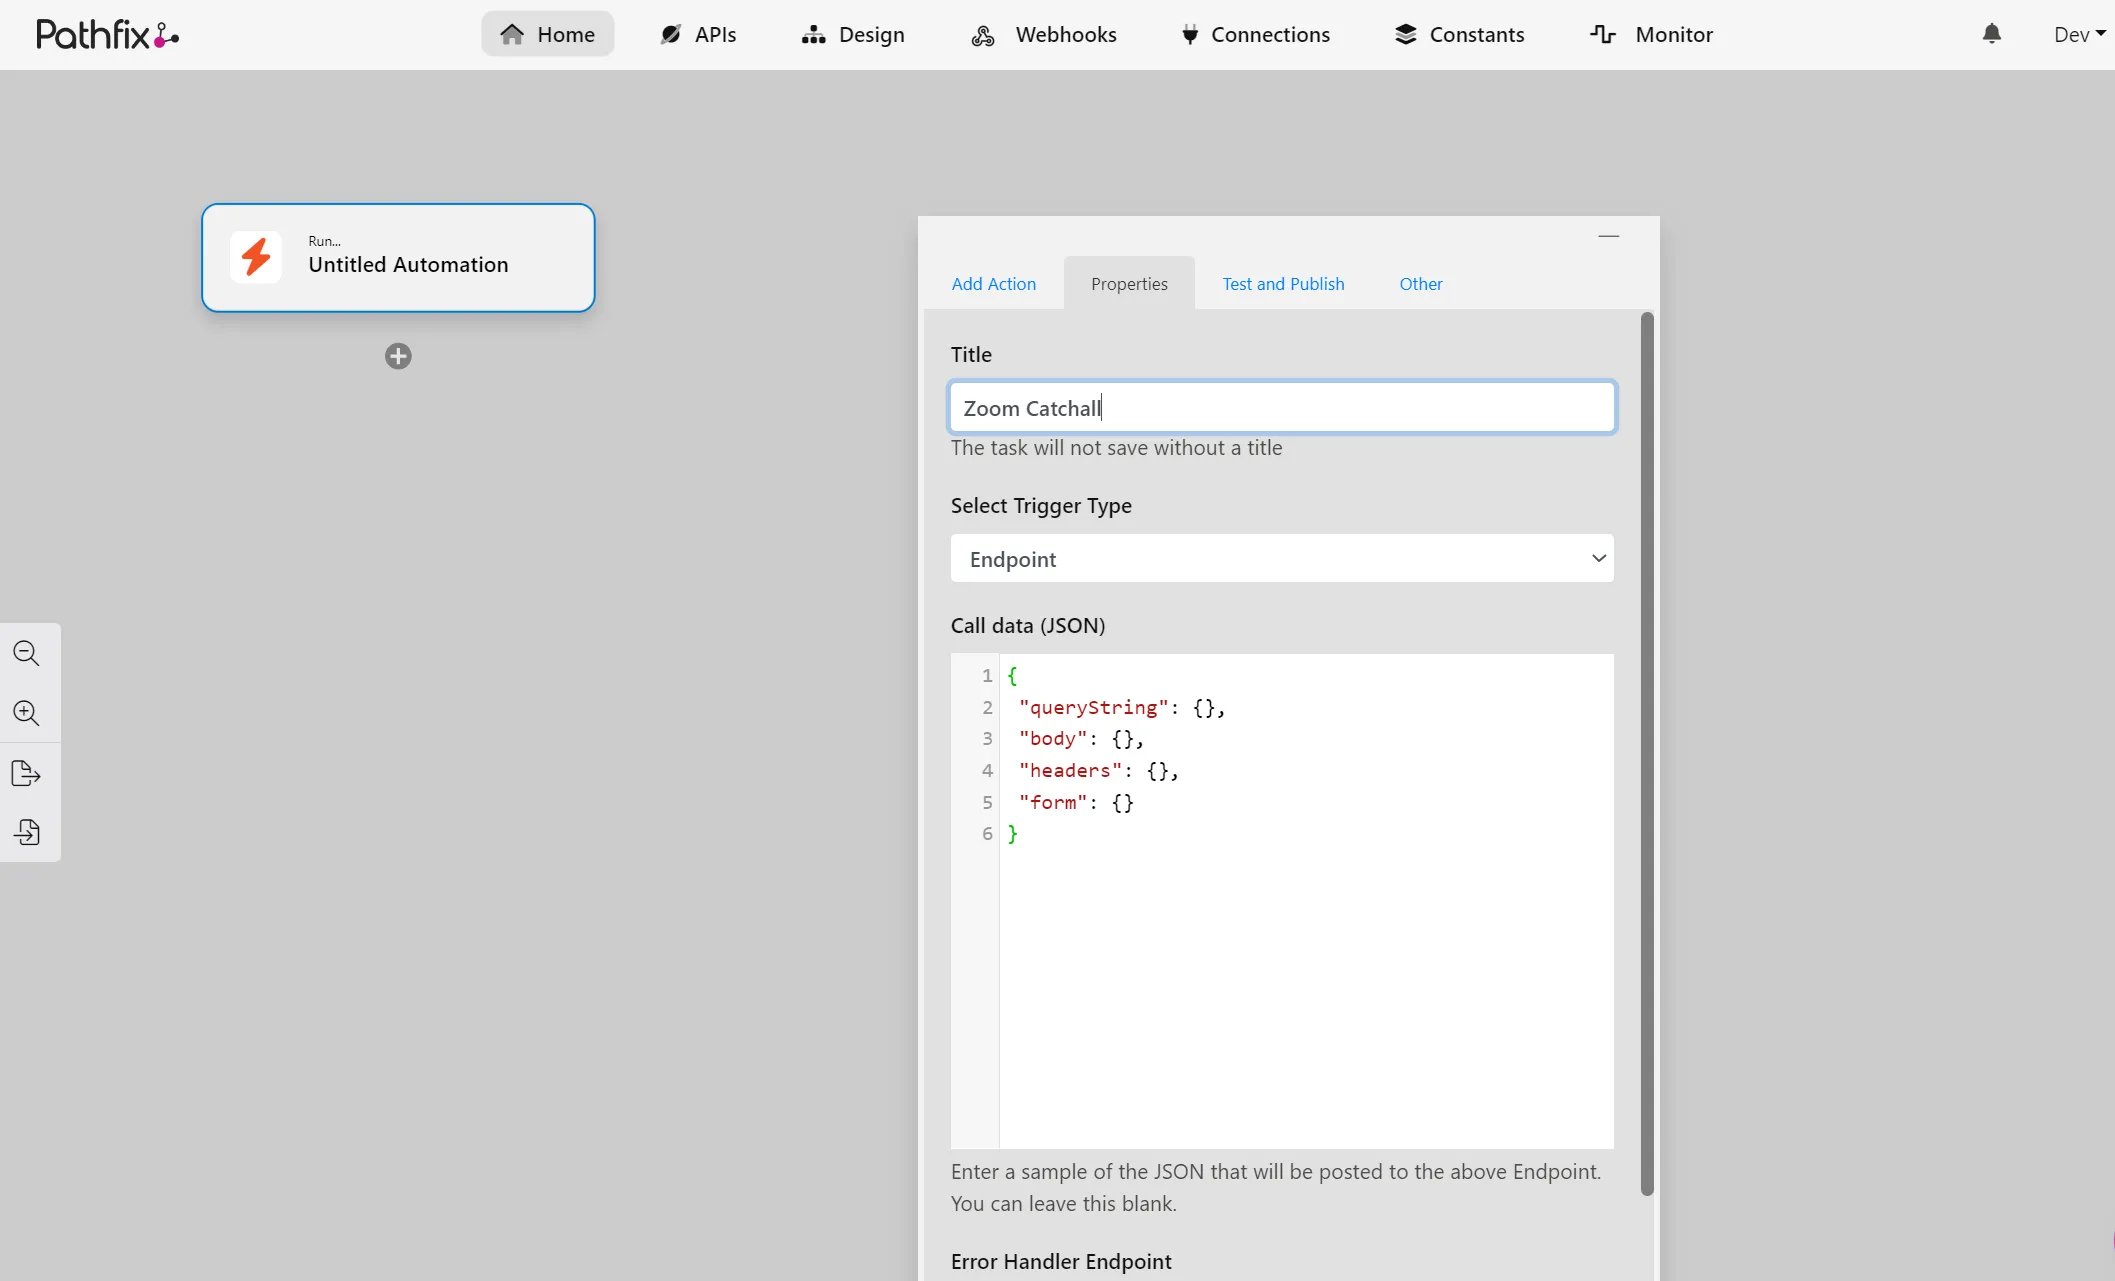Image resolution: width=2115 pixels, height=1281 pixels.
Task: Click the "headers" line in JSON editor
Action: [x=1098, y=770]
